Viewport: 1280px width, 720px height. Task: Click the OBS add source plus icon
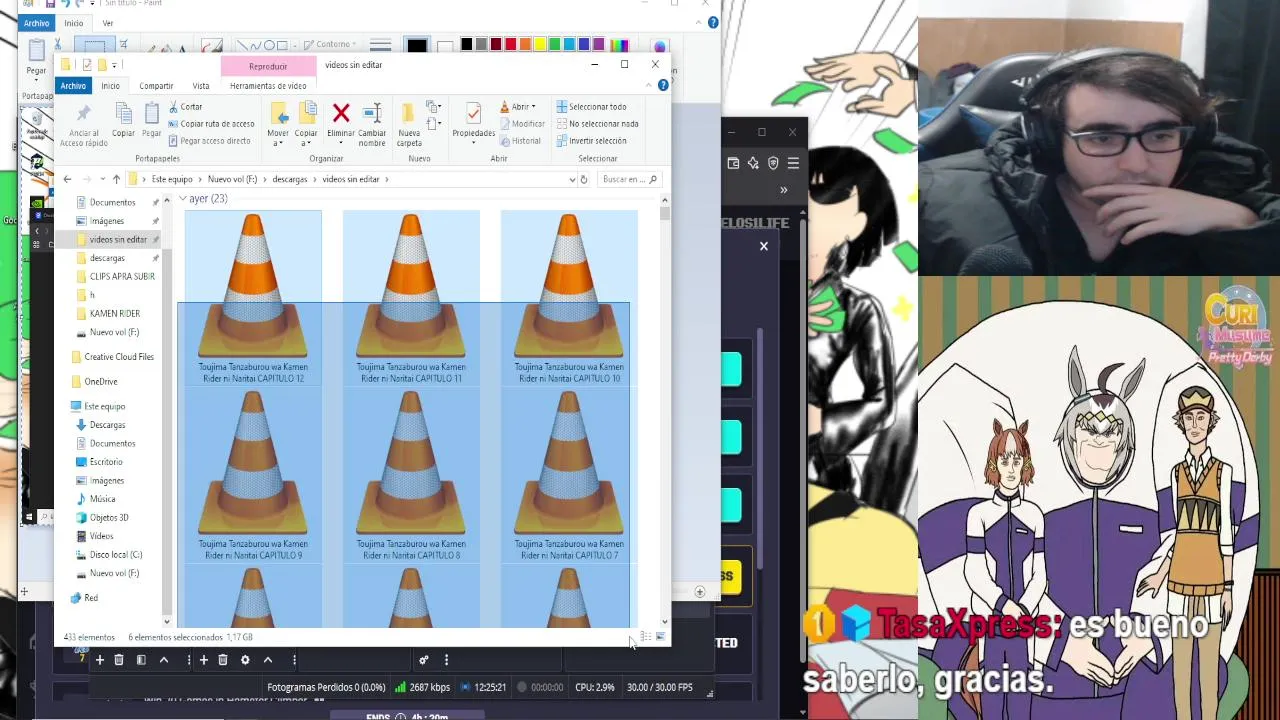coord(203,660)
